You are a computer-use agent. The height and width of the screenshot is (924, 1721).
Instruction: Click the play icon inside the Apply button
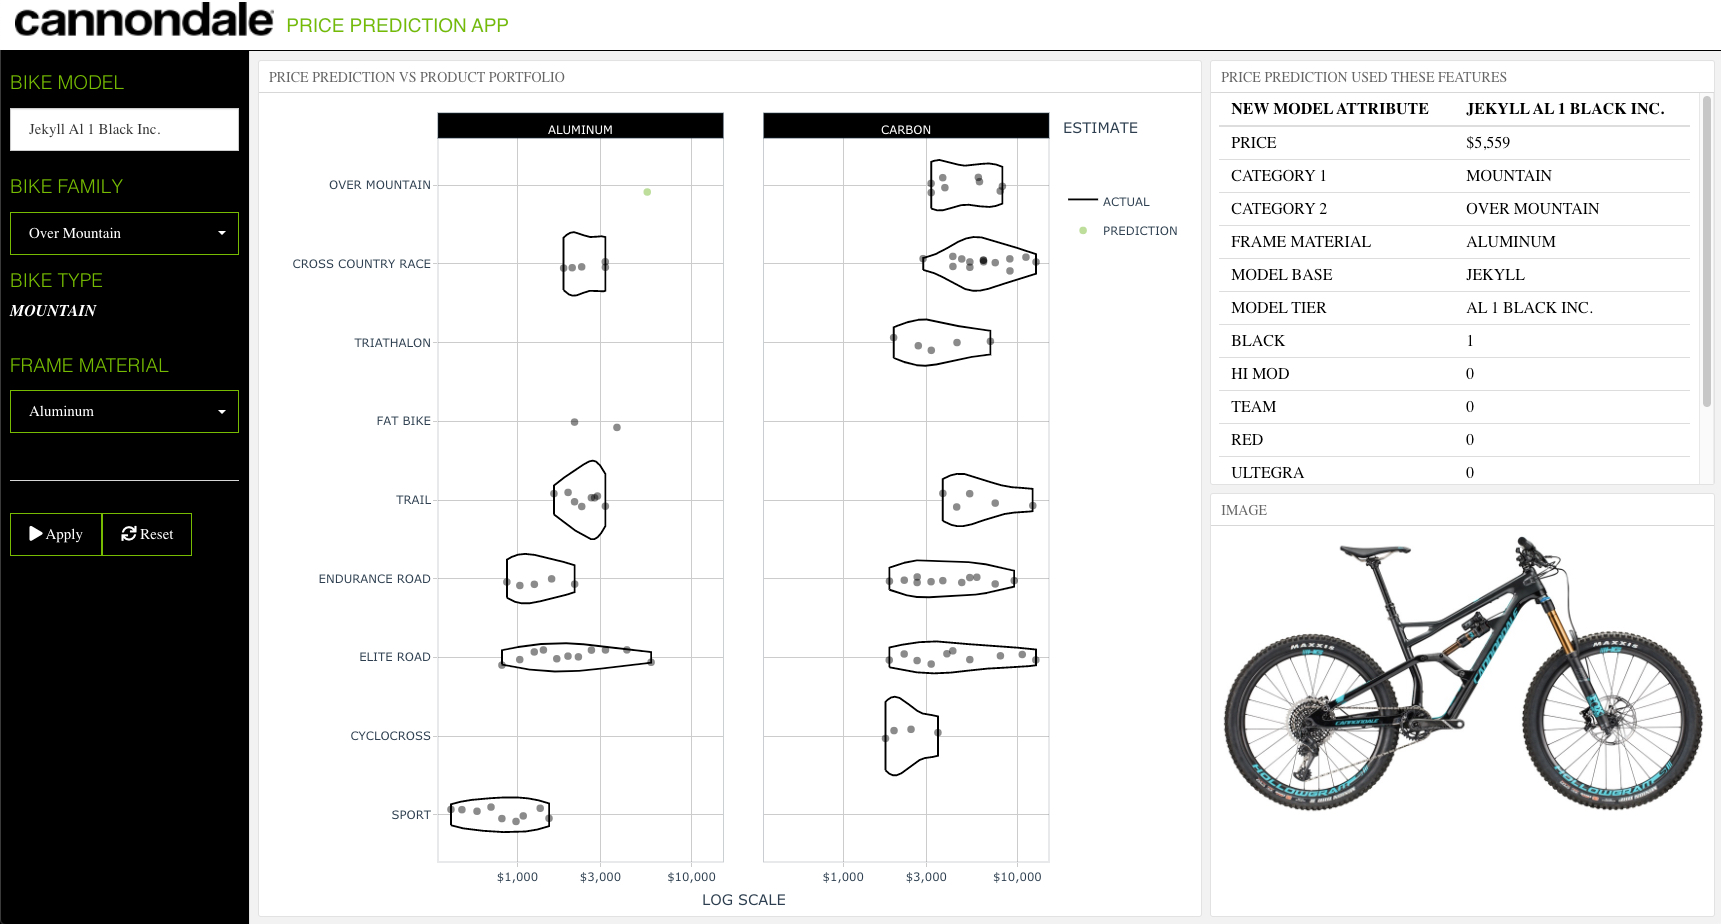pyautogui.click(x=37, y=533)
